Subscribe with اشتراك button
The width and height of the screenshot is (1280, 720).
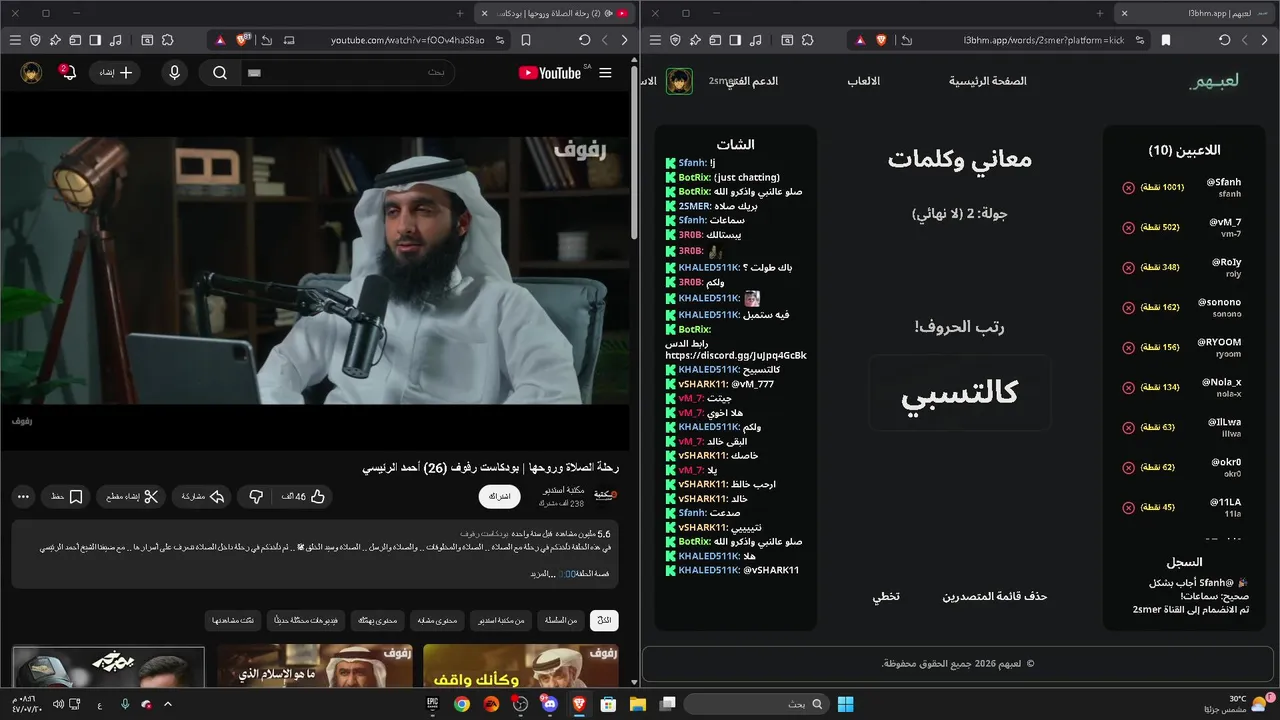499,496
